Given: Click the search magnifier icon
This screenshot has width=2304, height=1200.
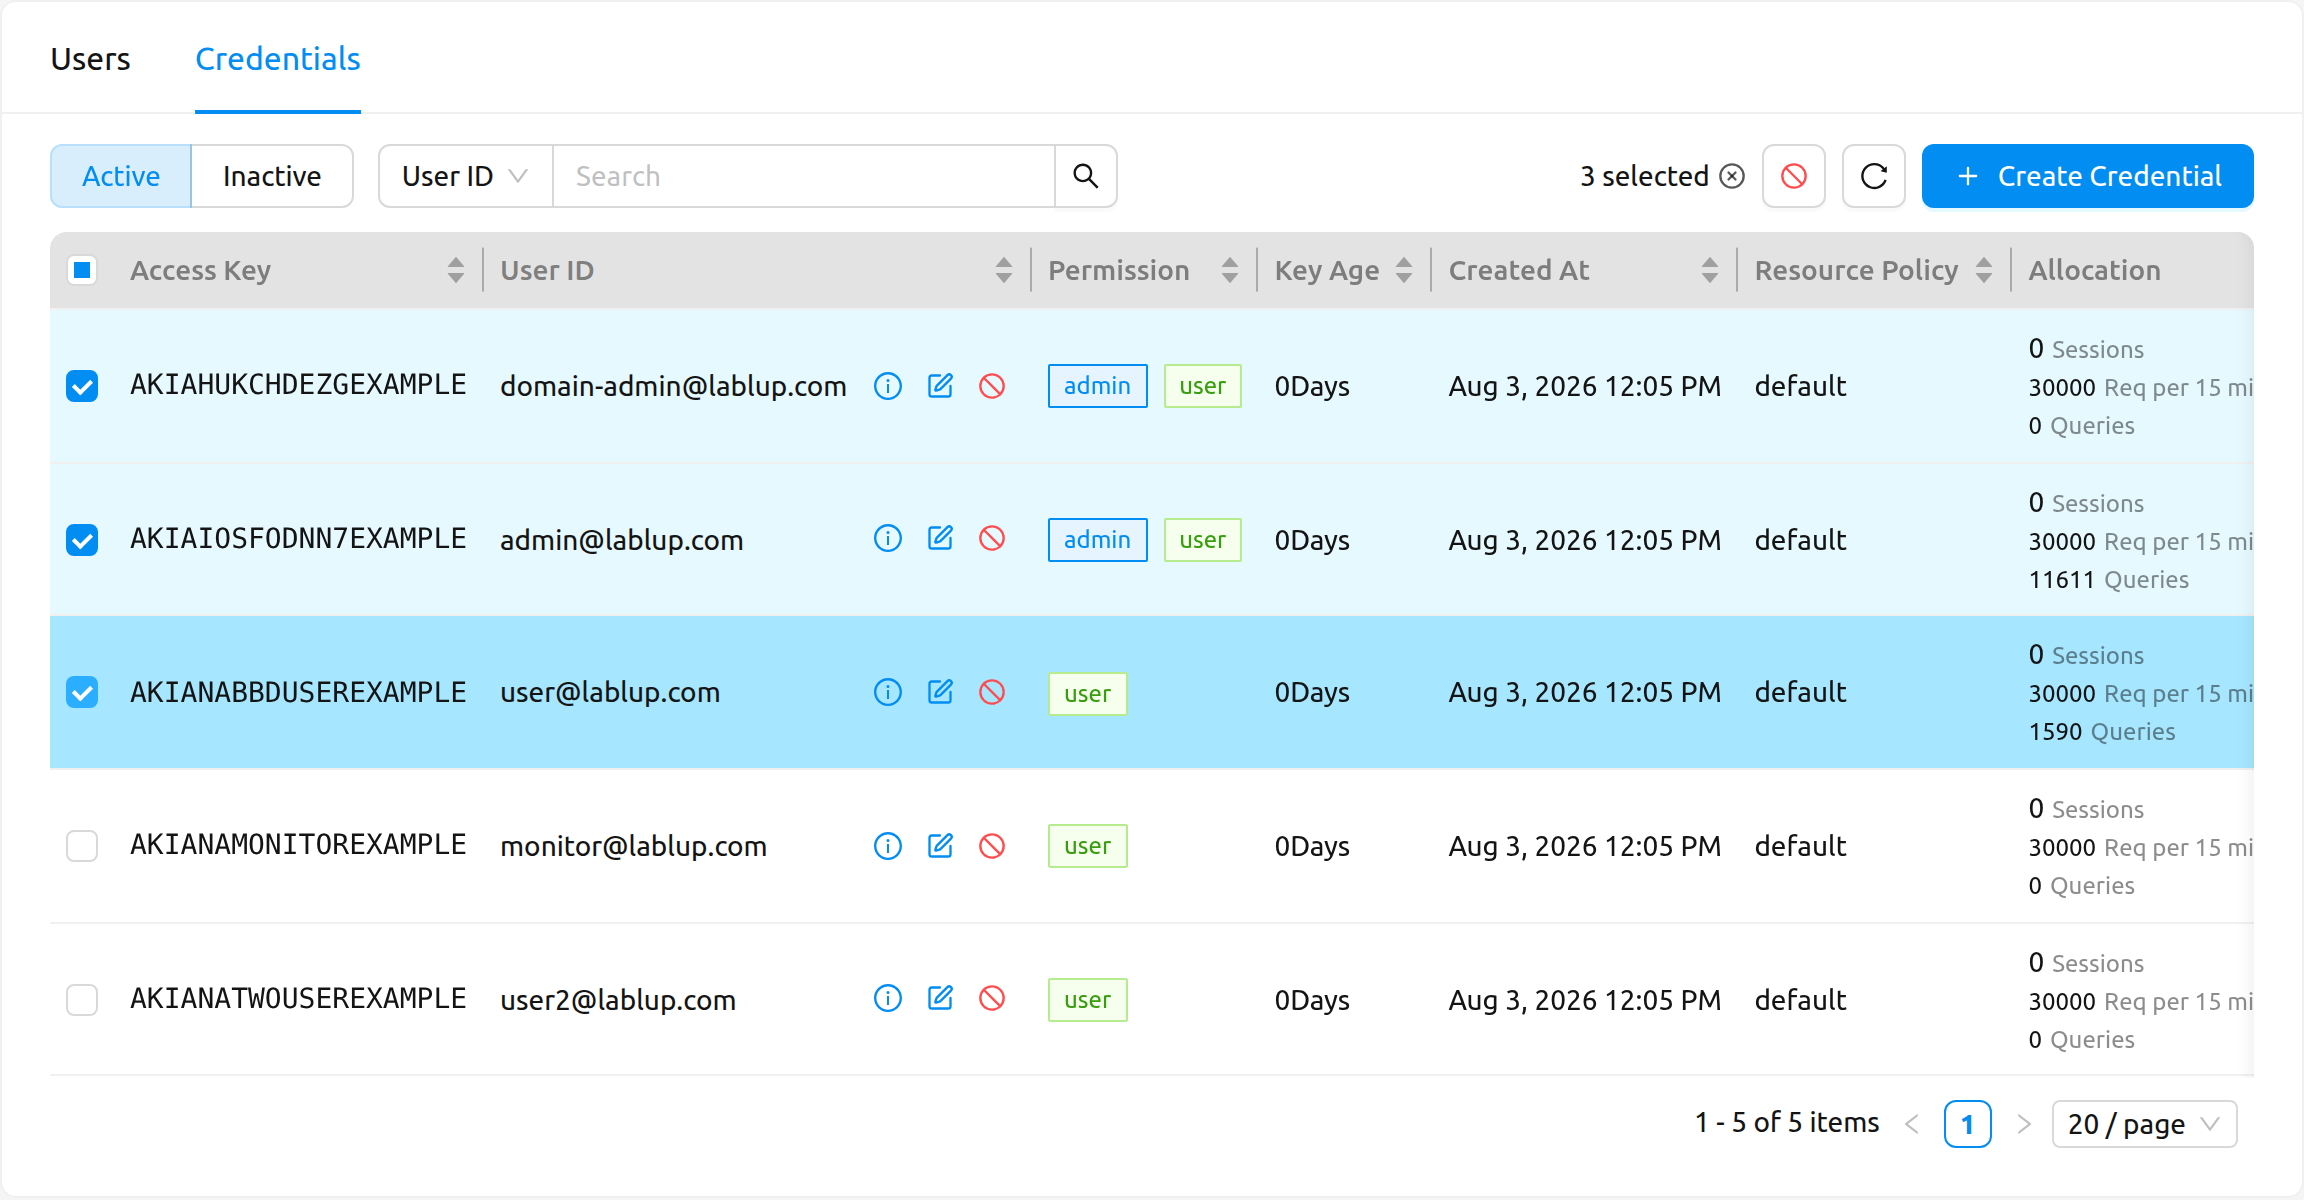Looking at the screenshot, I should [1086, 176].
